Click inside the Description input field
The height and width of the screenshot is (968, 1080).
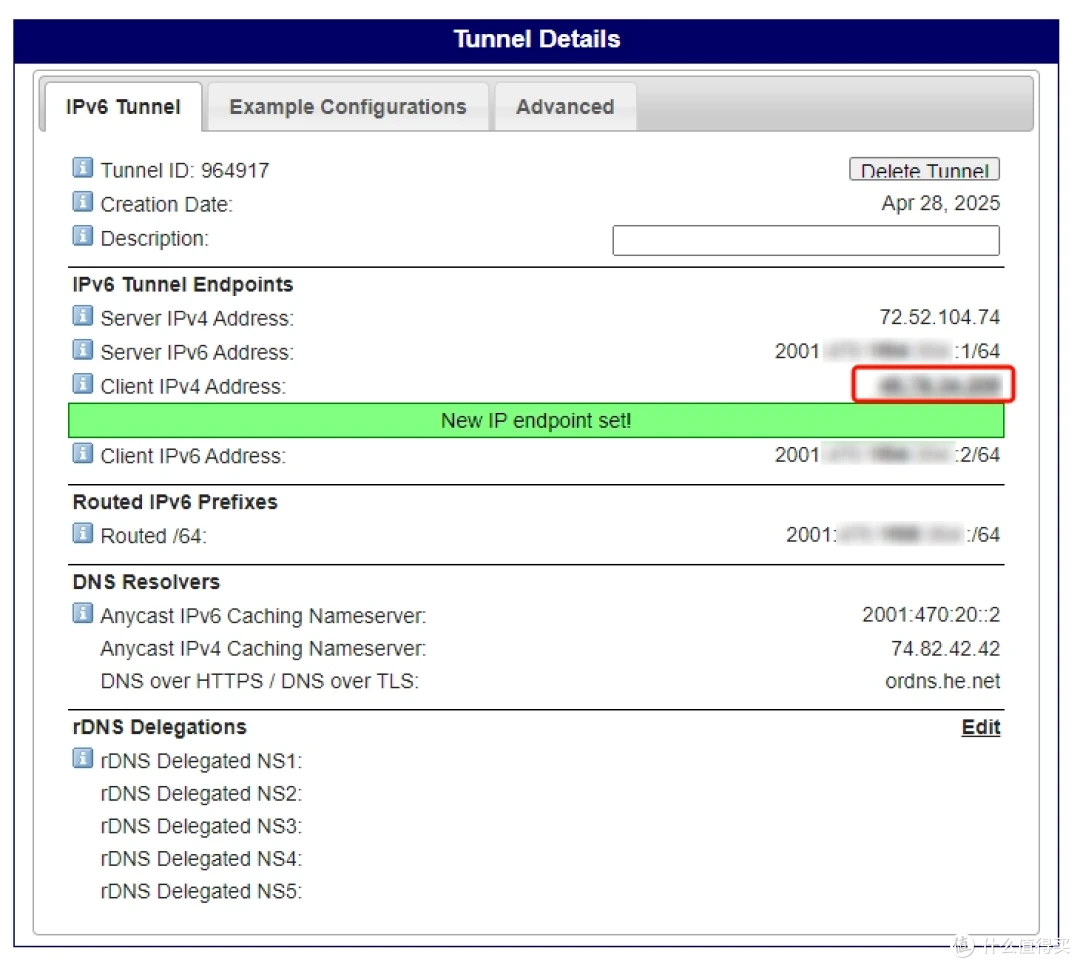click(806, 240)
